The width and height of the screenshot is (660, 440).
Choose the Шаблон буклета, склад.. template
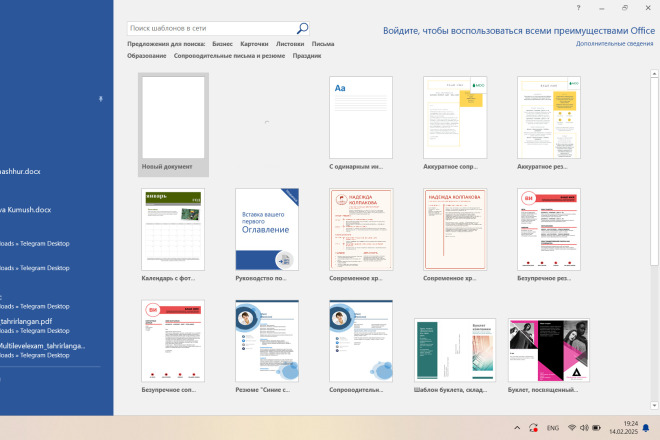pyautogui.click(x=455, y=356)
